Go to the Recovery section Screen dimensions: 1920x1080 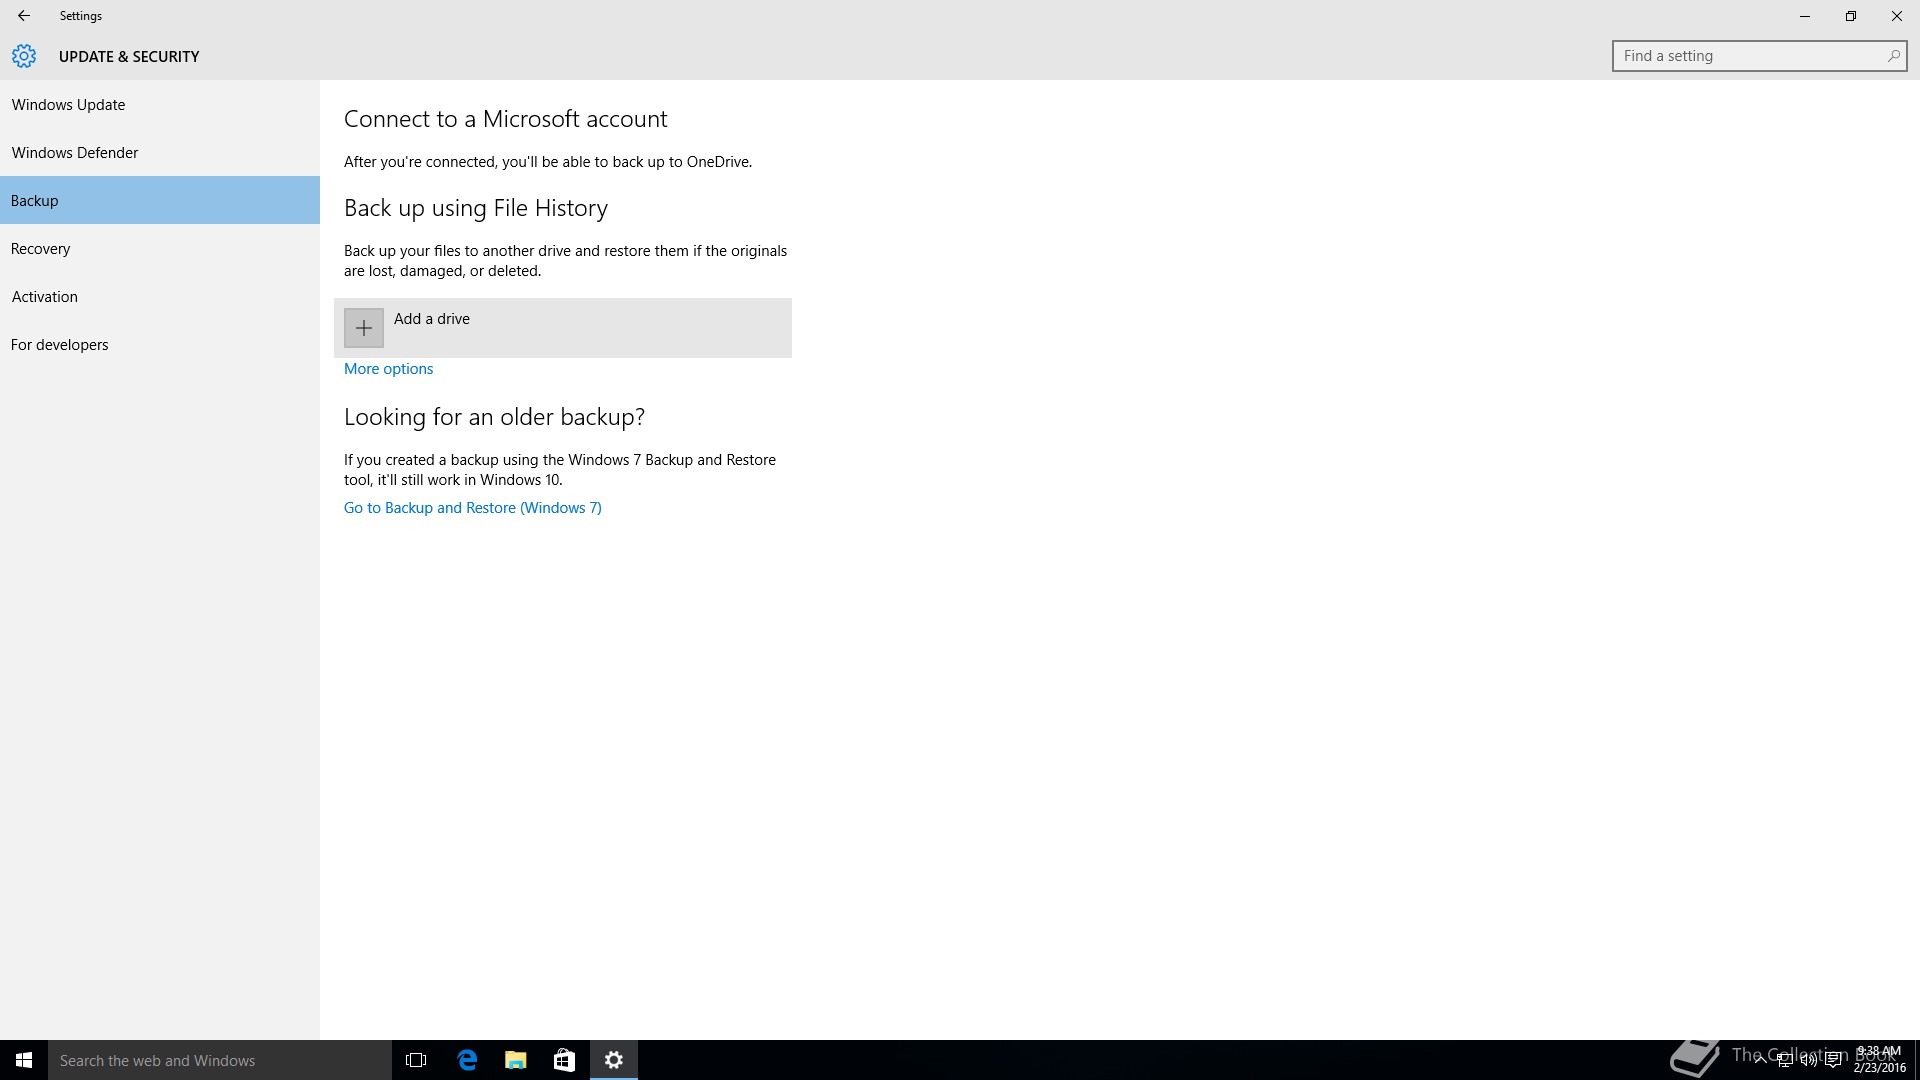tap(41, 249)
